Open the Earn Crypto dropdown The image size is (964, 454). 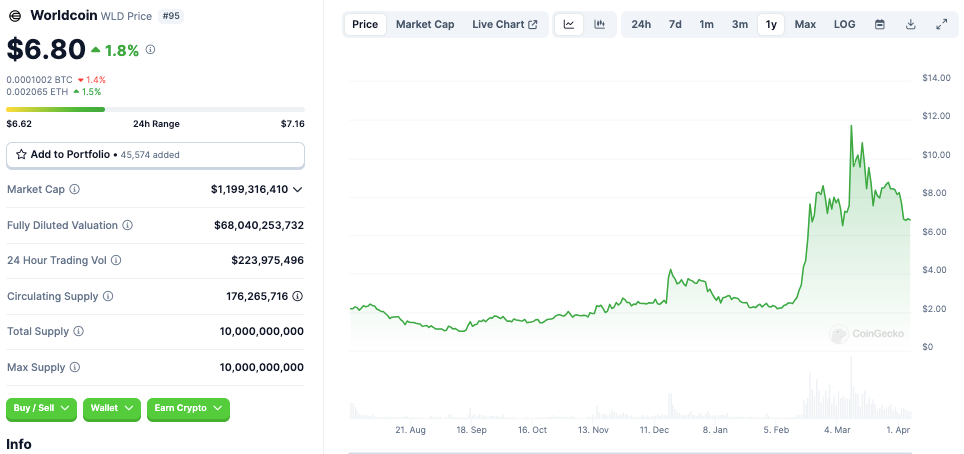[x=188, y=408]
